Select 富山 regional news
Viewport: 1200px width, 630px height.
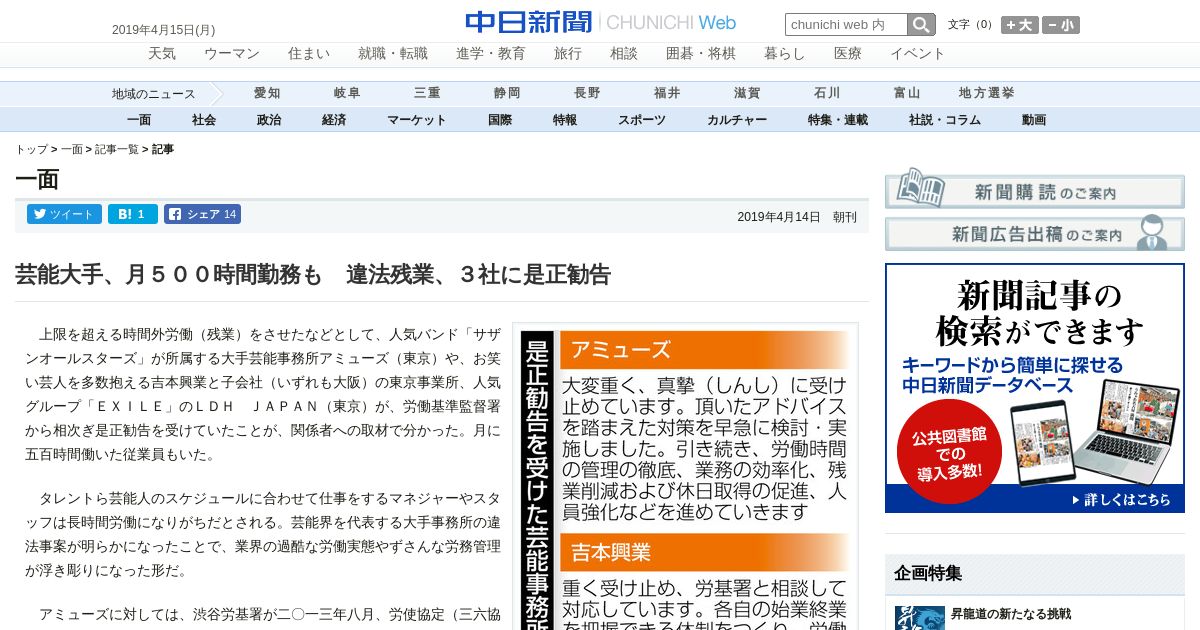907,93
